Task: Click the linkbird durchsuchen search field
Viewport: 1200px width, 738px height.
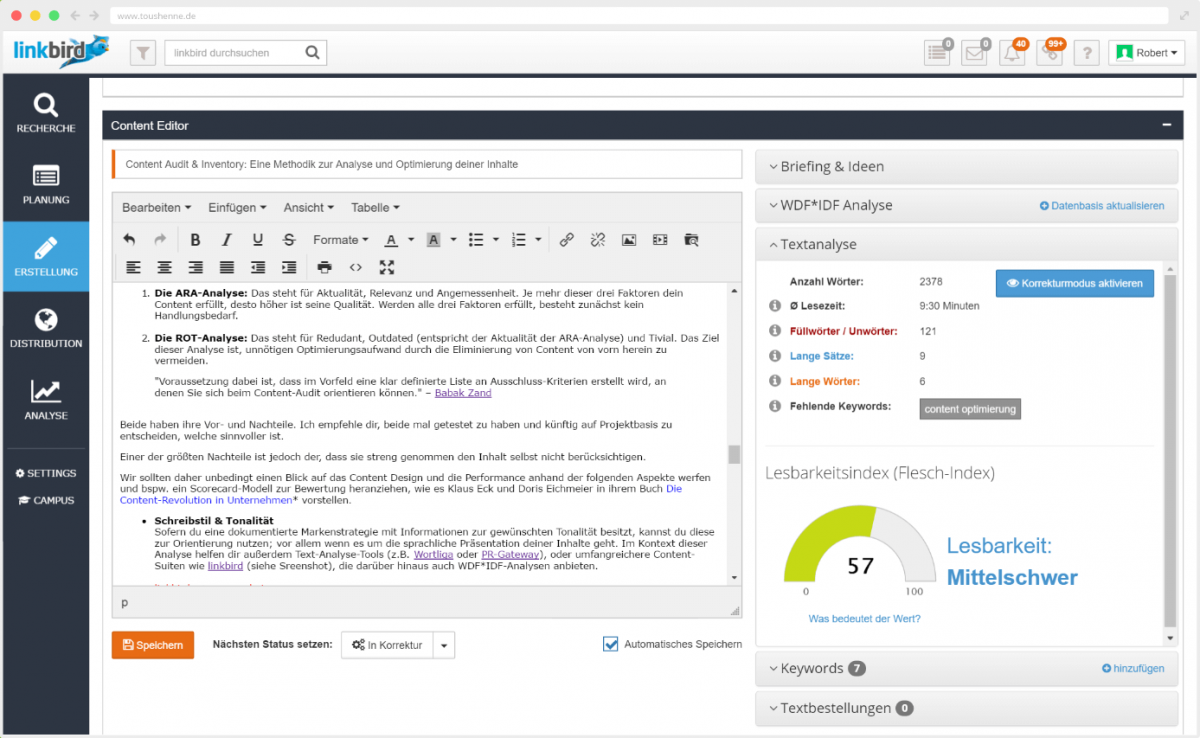Action: (x=235, y=53)
